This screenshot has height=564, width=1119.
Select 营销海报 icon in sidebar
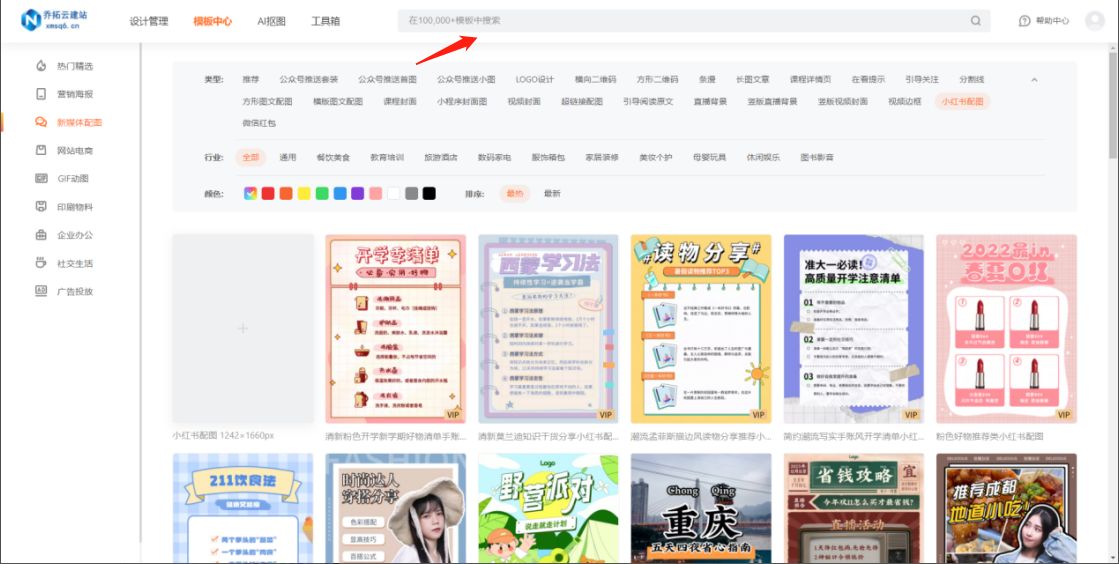41,94
